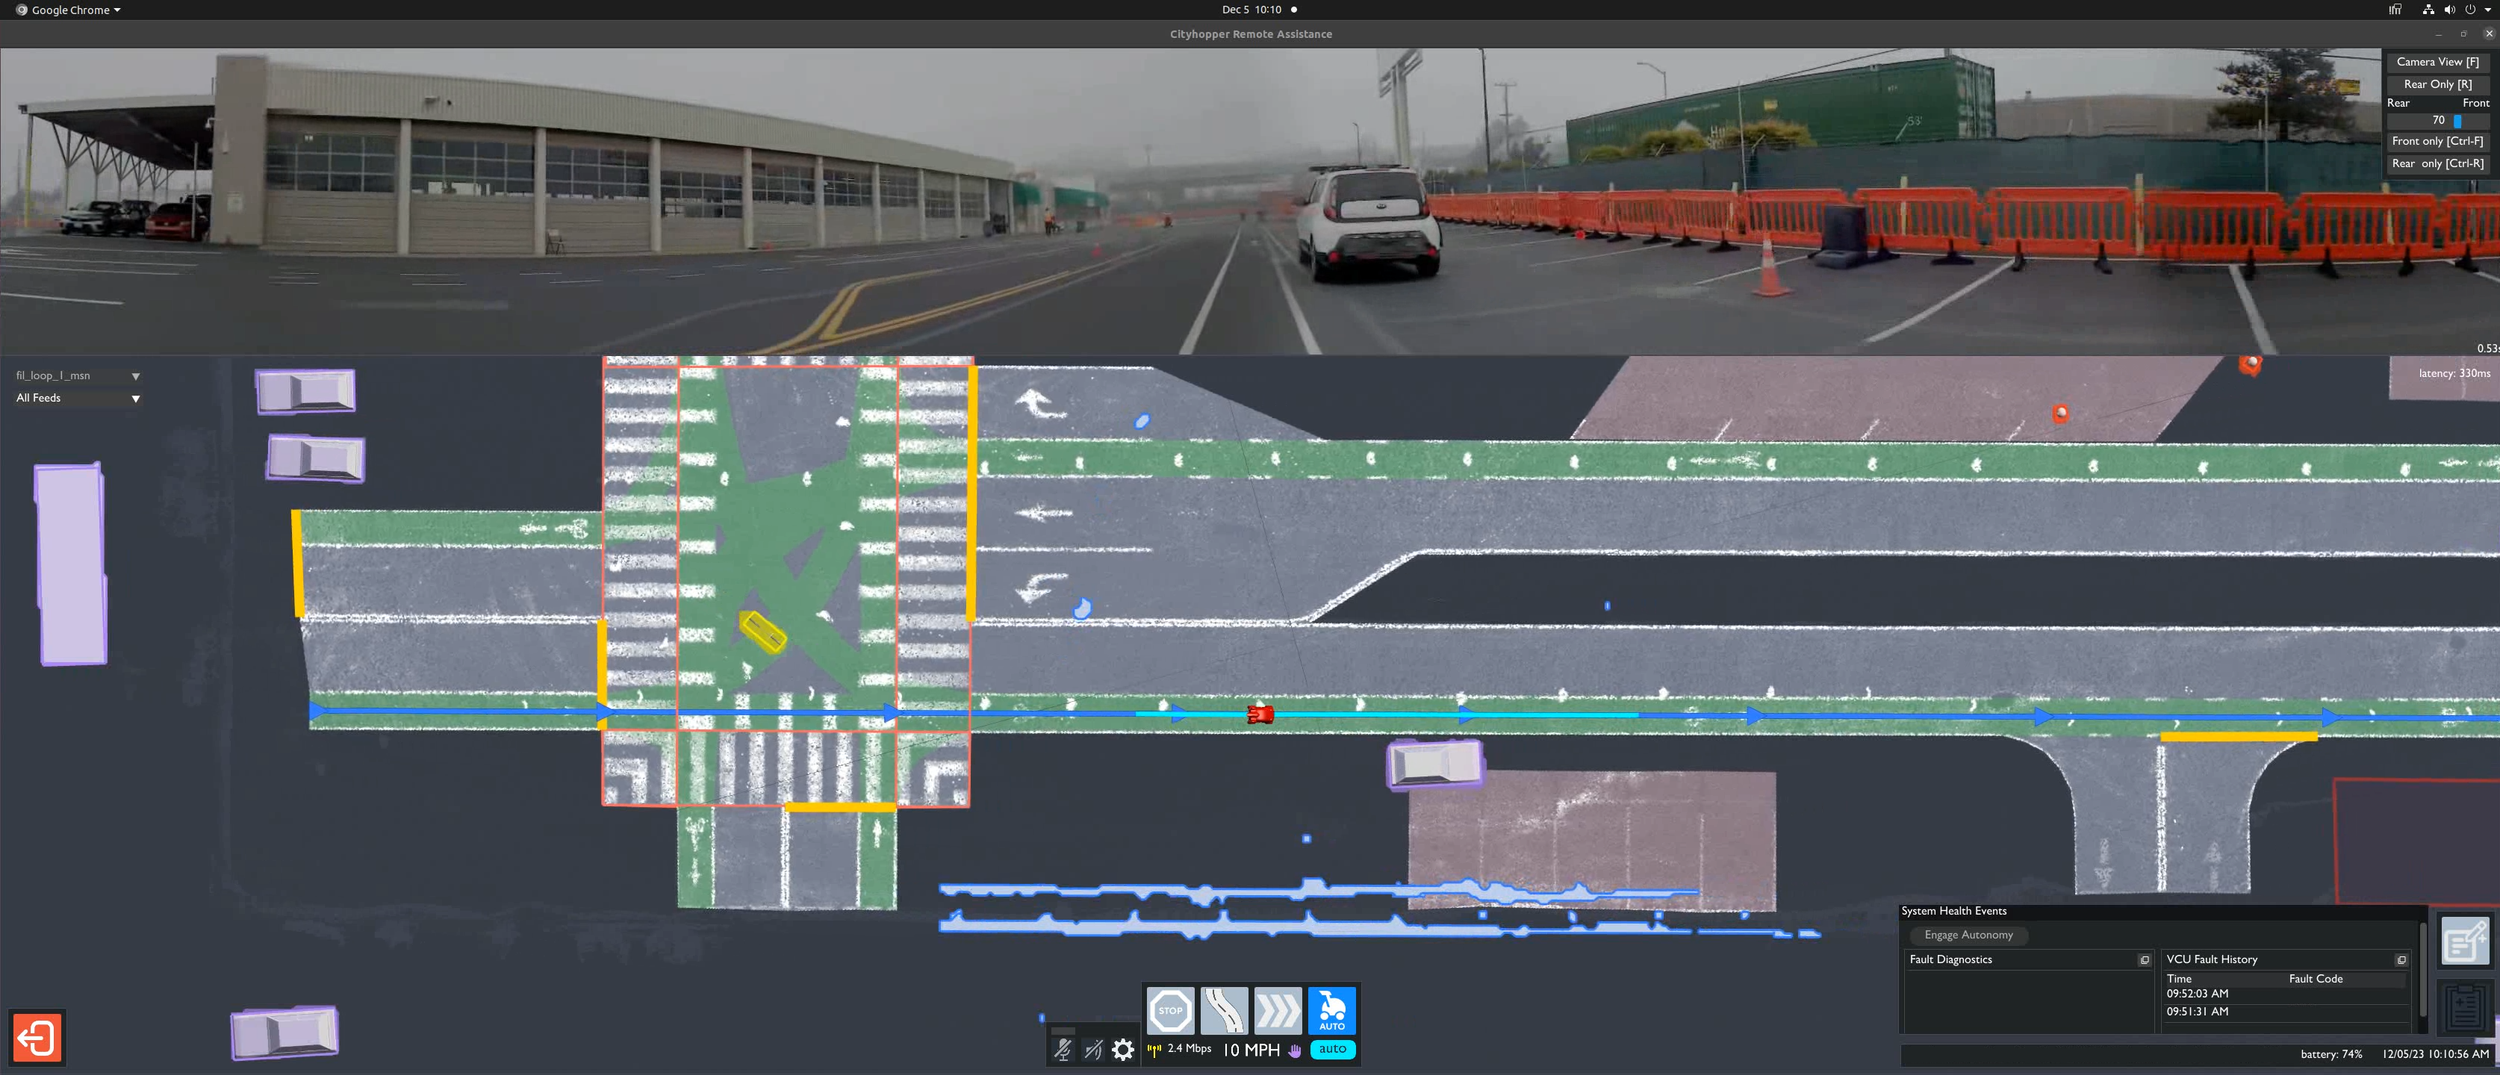Pop out the Fault Diagnostics panel

pyautogui.click(x=2144, y=960)
